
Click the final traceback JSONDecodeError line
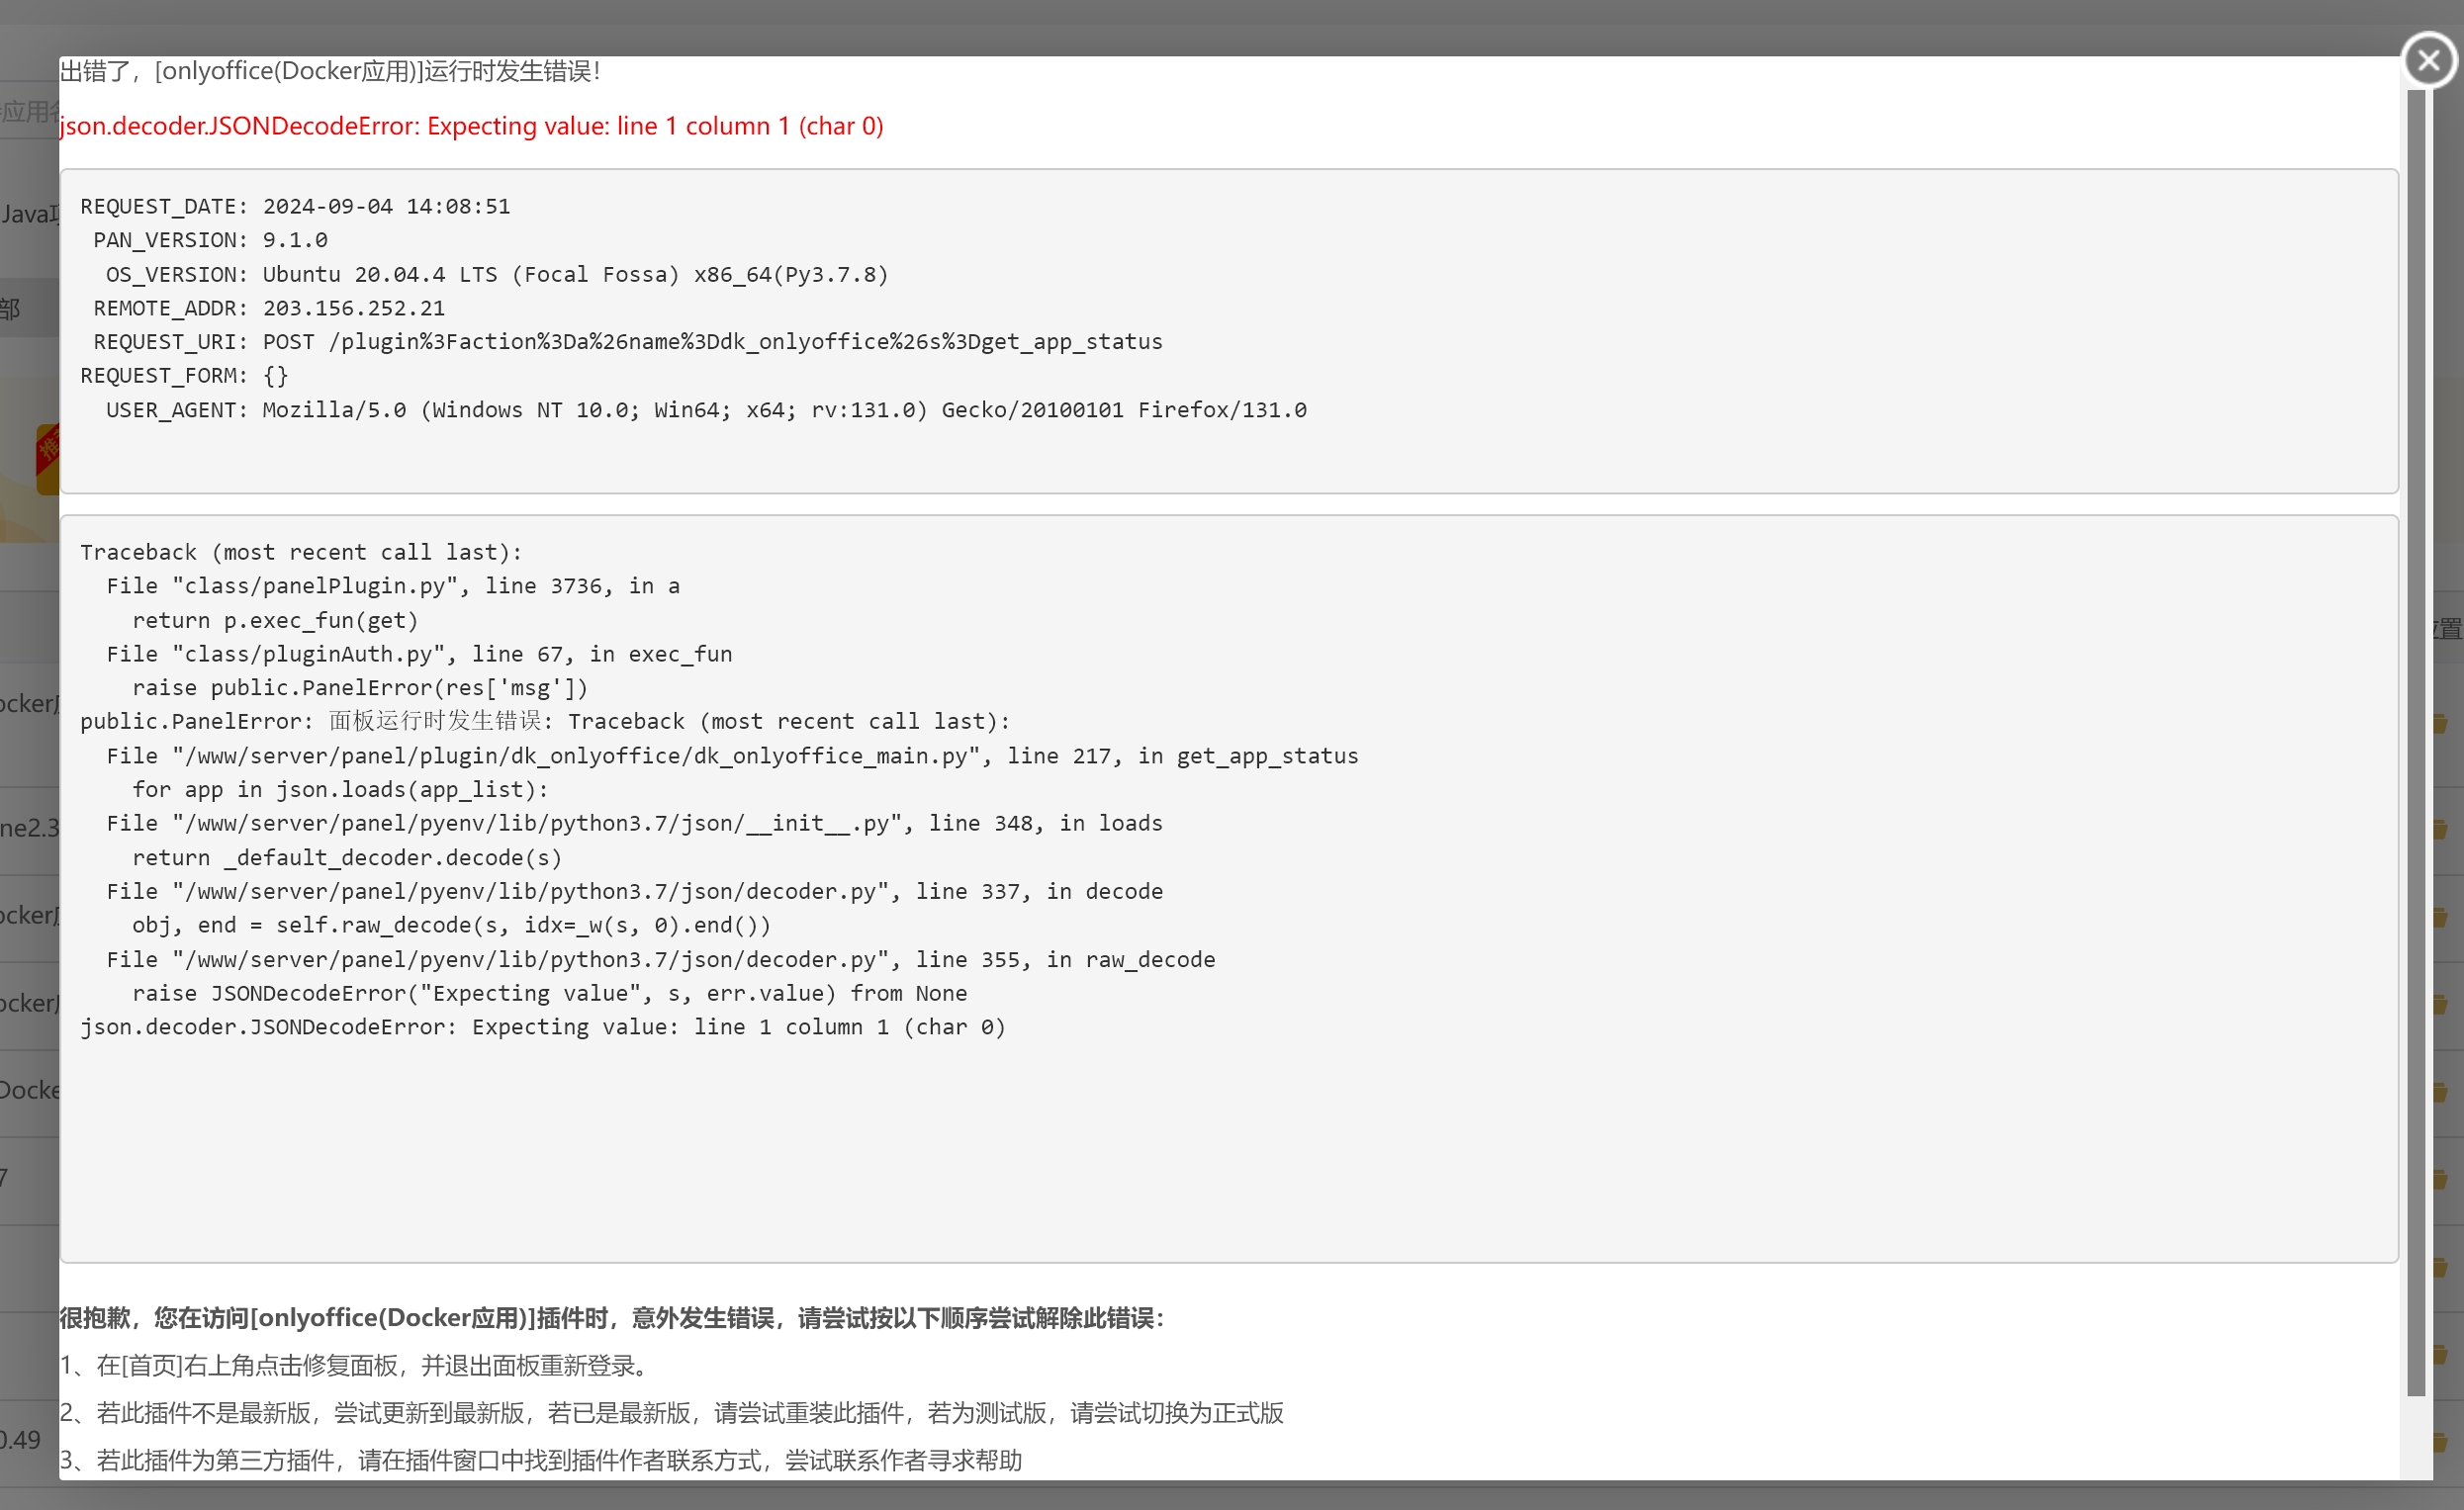pyautogui.click(x=543, y=1027)
